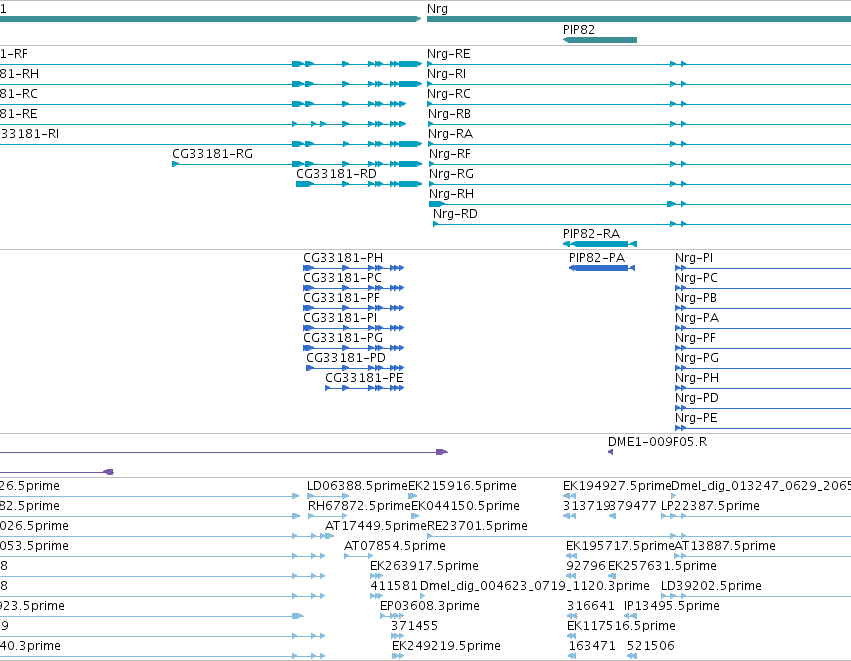
Task: Click EST AT13887.5prime label
Action: click(x=725, y=546)
